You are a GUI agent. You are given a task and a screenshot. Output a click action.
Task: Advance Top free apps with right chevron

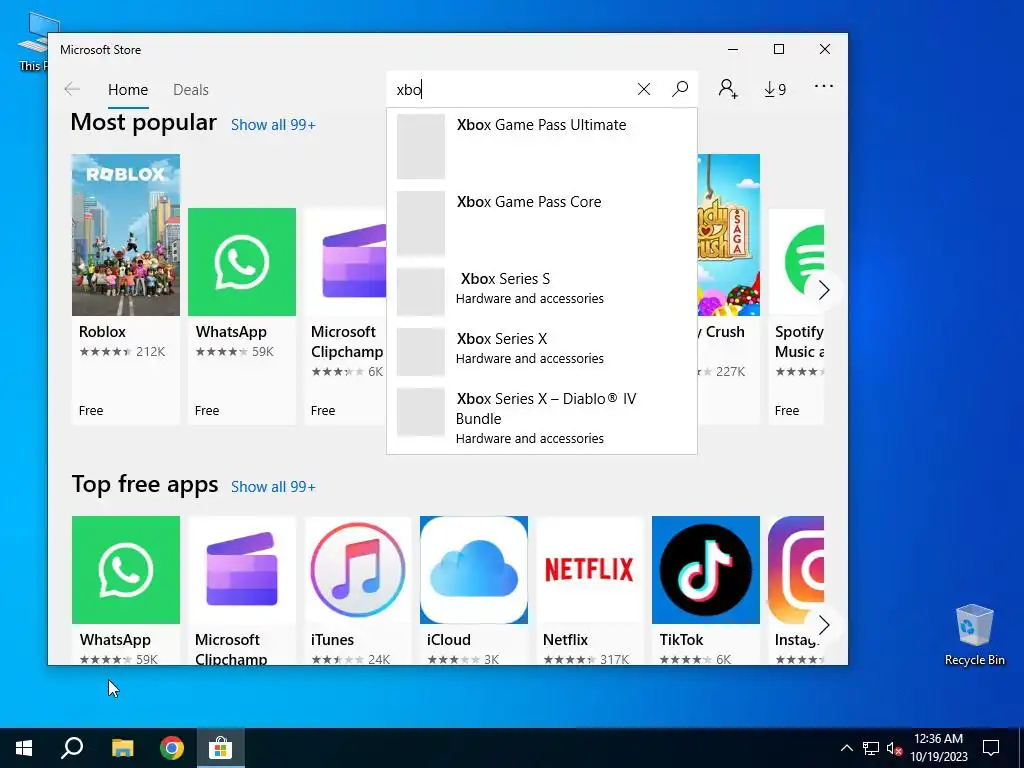(824, 625)
